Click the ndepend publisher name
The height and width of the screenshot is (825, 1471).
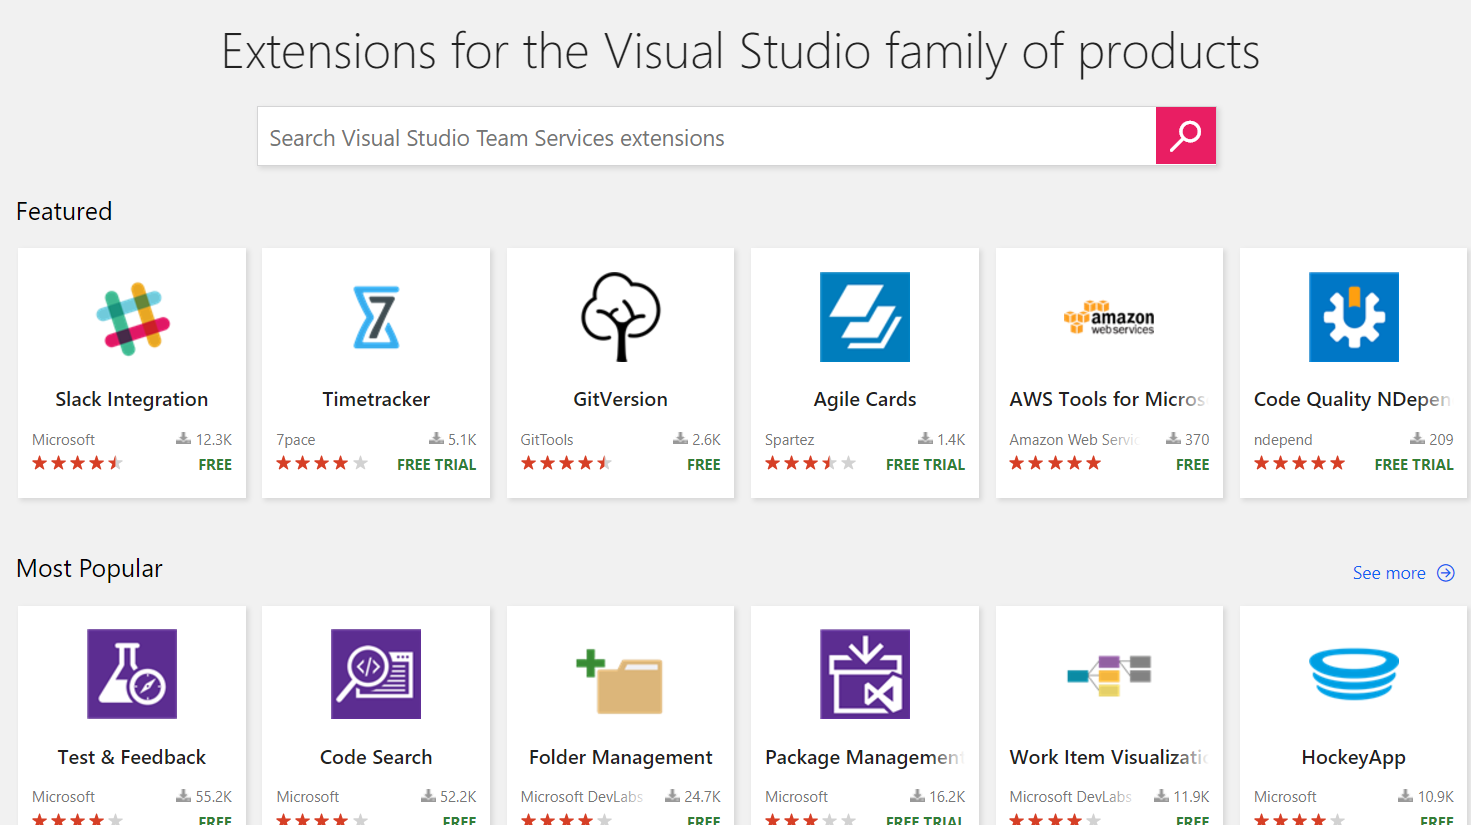(x=1283, y=440)
